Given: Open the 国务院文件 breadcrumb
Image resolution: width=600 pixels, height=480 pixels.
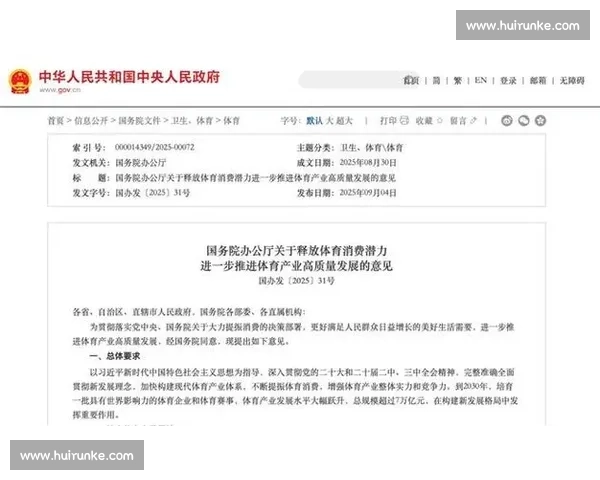Looking at the screenshot, I should 139,121.
